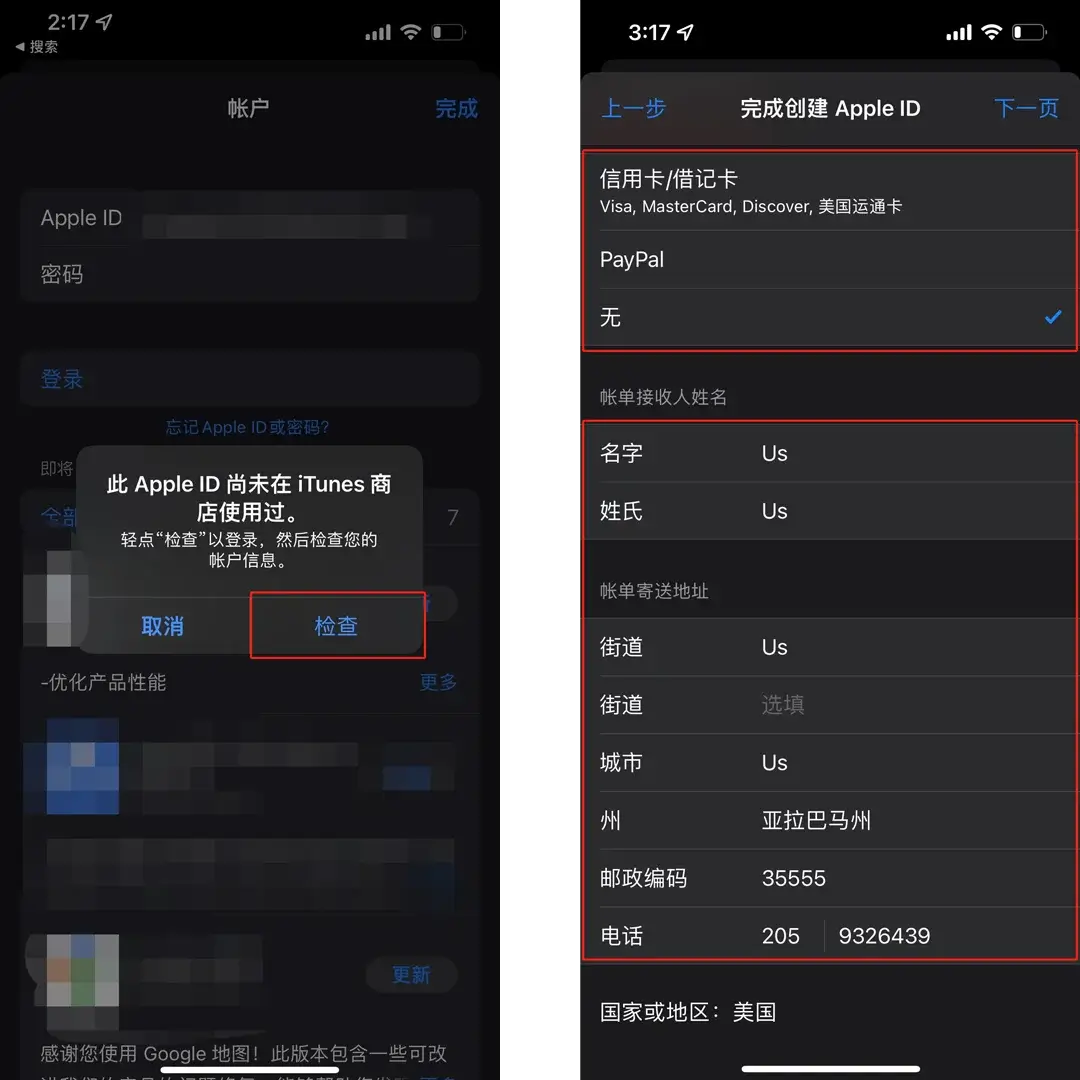Tap the location services arrow in left status bar

pyautogui.click(x=103, y=20)
